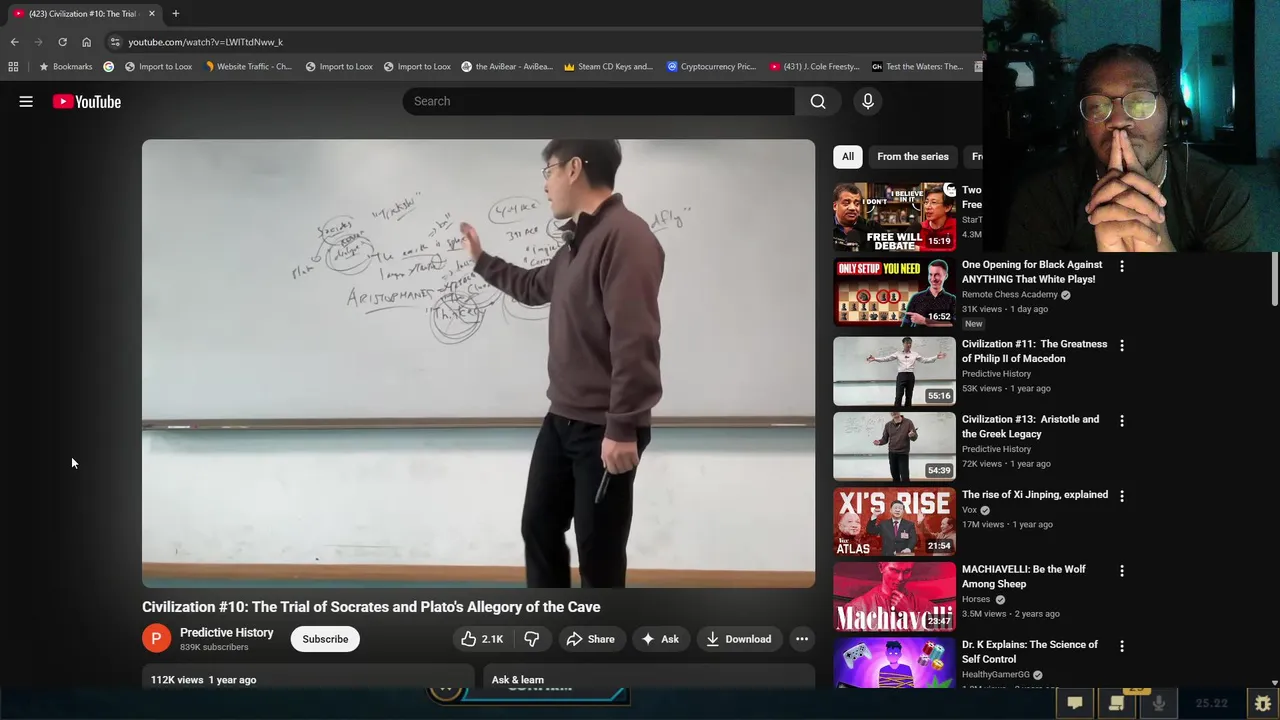Select the All filter chip
The width and height of the screenshot is (1280, 720).
click(x=848, y=156)
